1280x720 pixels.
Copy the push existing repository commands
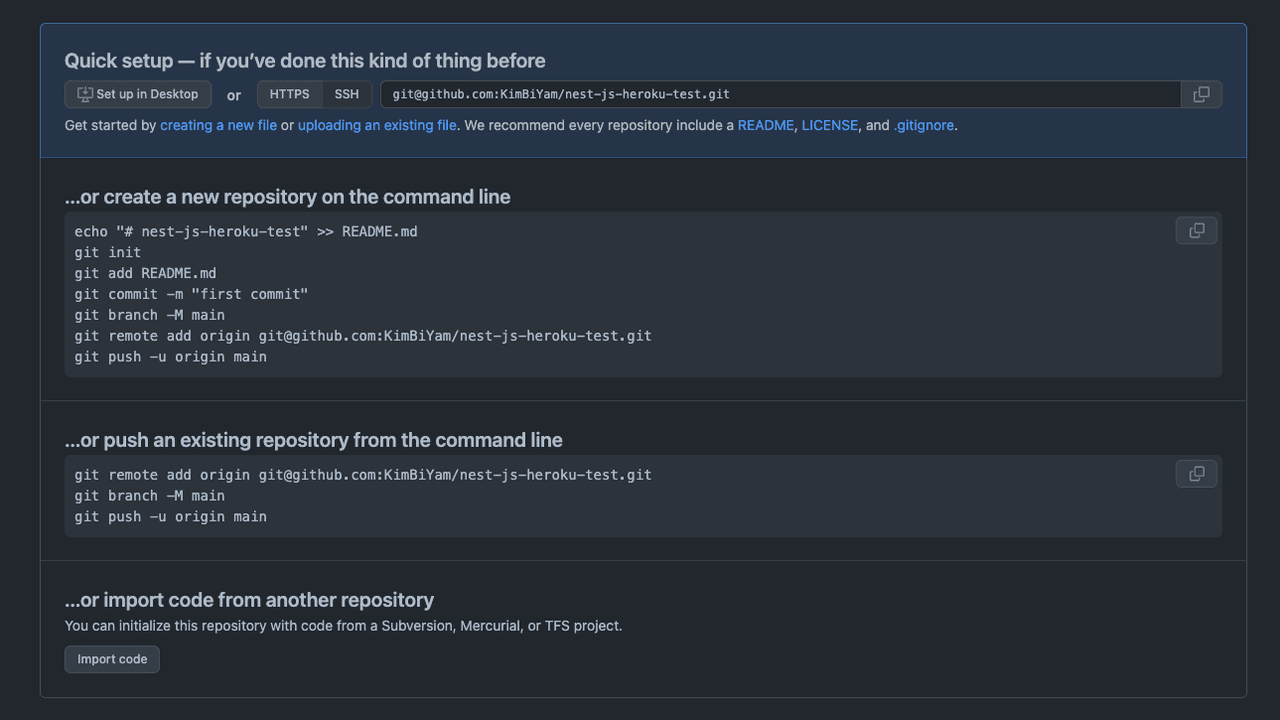[1196, 474]
